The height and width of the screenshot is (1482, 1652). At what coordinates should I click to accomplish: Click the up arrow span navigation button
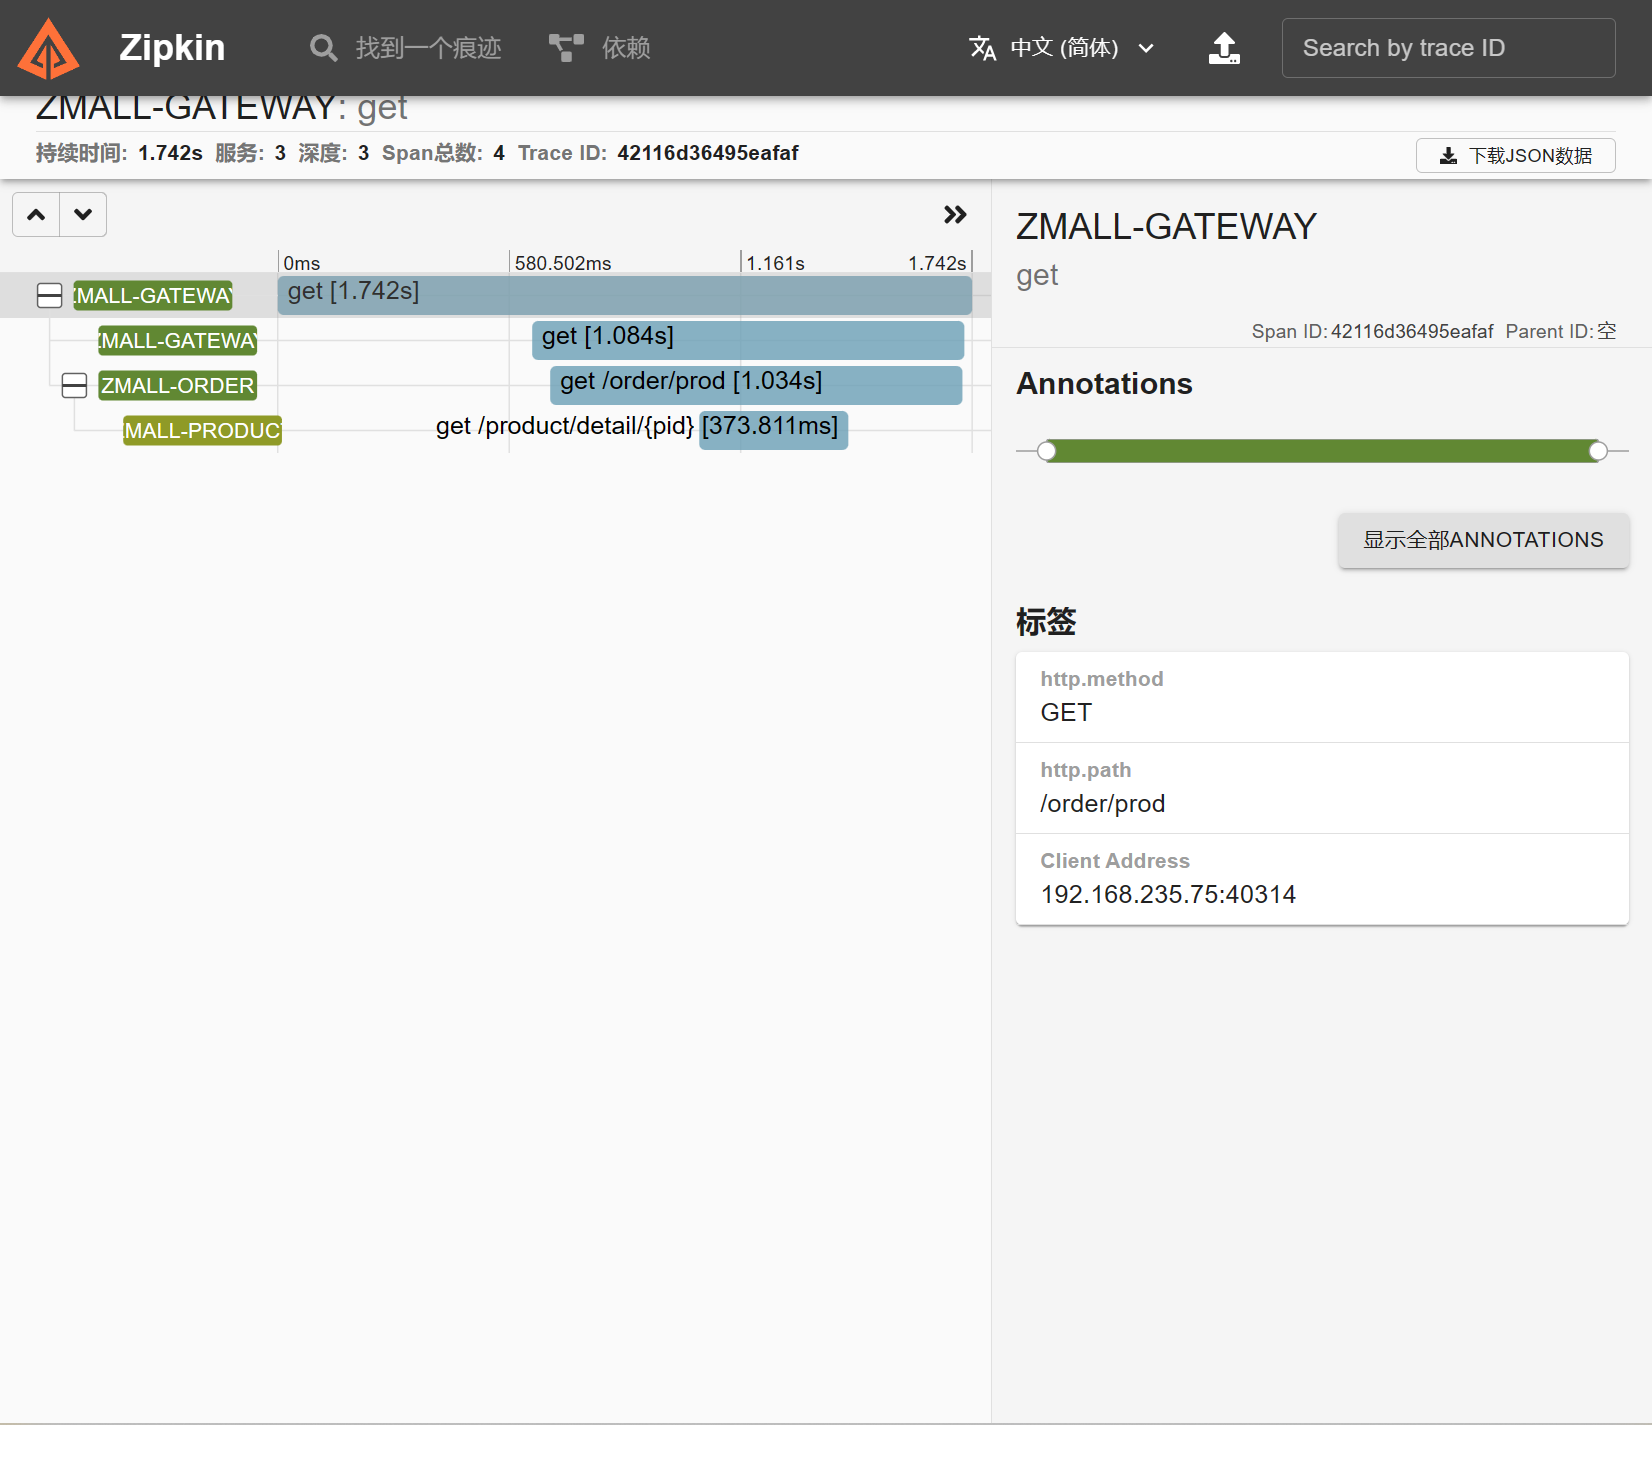coord(36,215)
